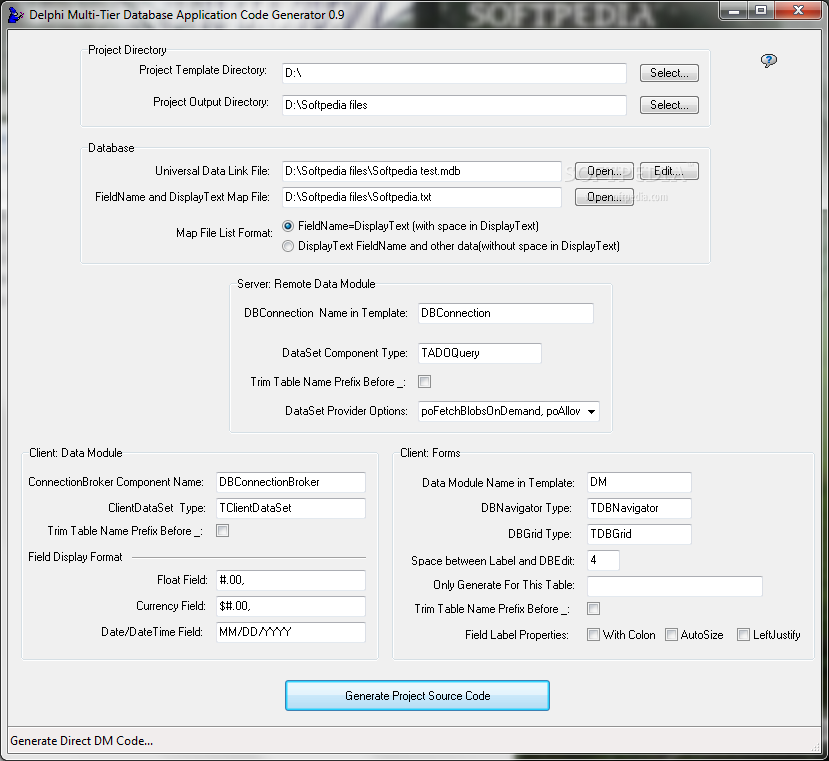
Task: Close the application window
Action: pos(798,10)
